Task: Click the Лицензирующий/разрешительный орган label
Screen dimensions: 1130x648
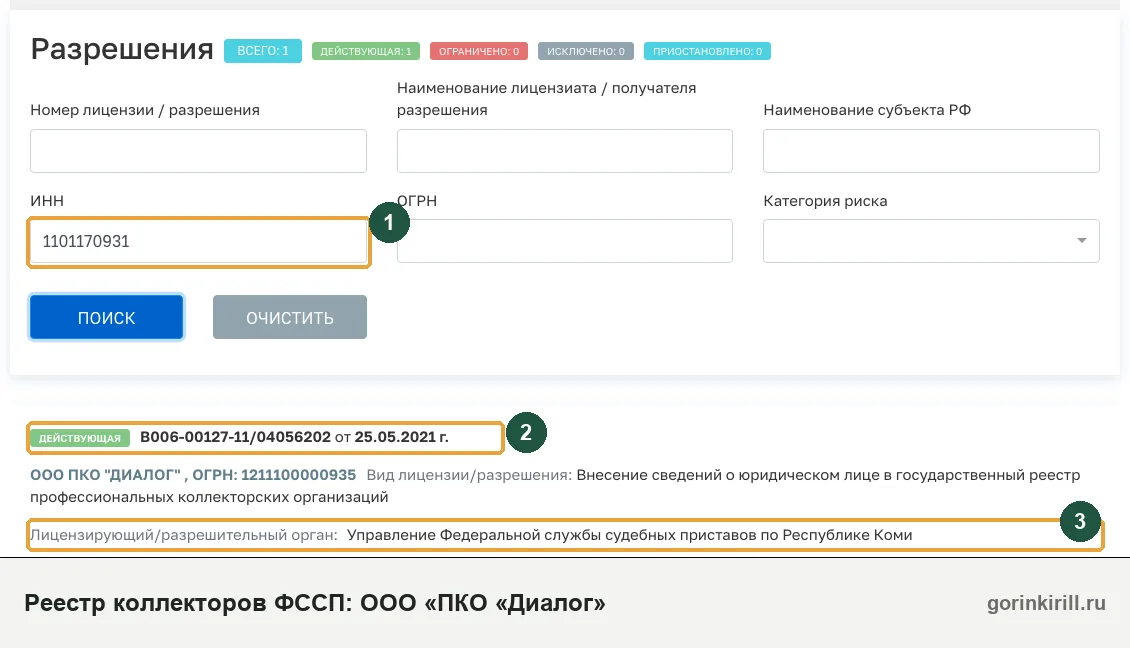Action: (x=184, y=535)
